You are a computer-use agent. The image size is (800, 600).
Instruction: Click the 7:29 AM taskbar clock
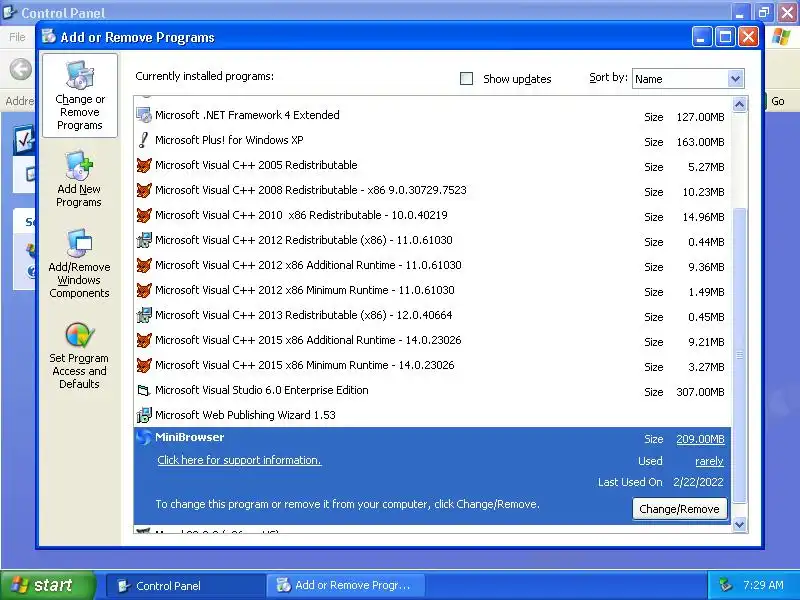pyautogui.click(x=763, y=585)
